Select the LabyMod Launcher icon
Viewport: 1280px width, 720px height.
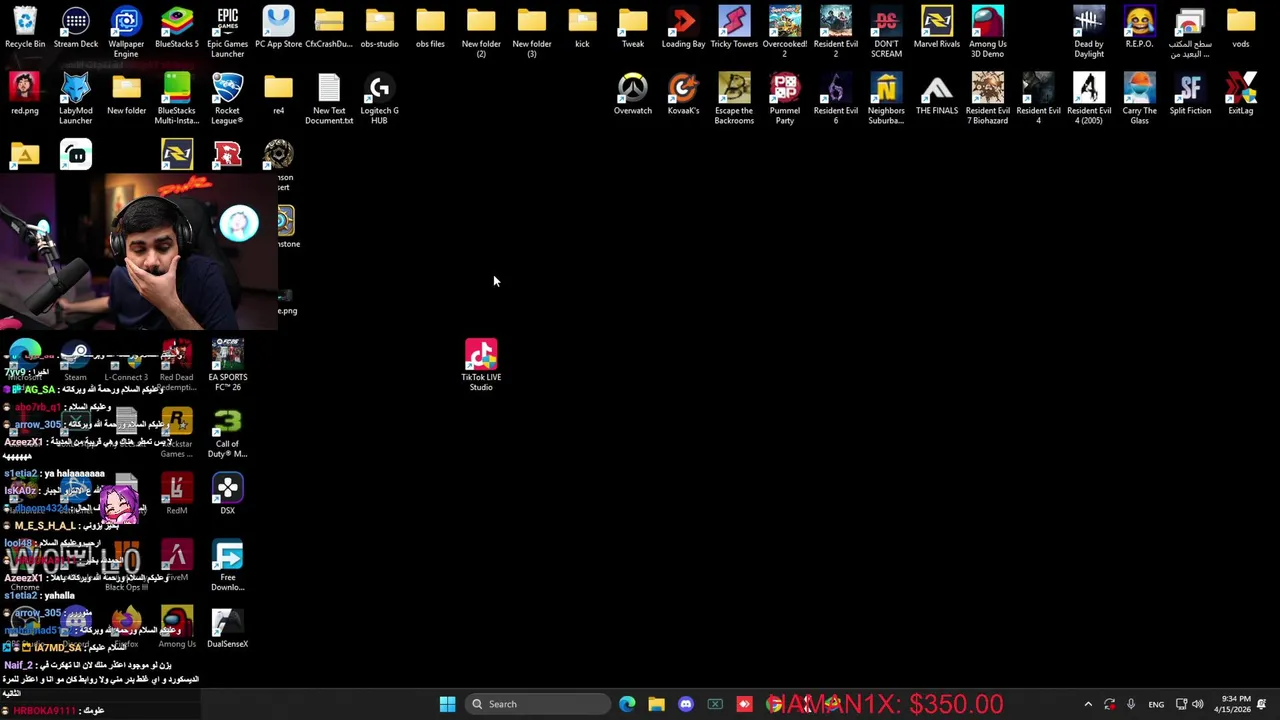point(76,98)
